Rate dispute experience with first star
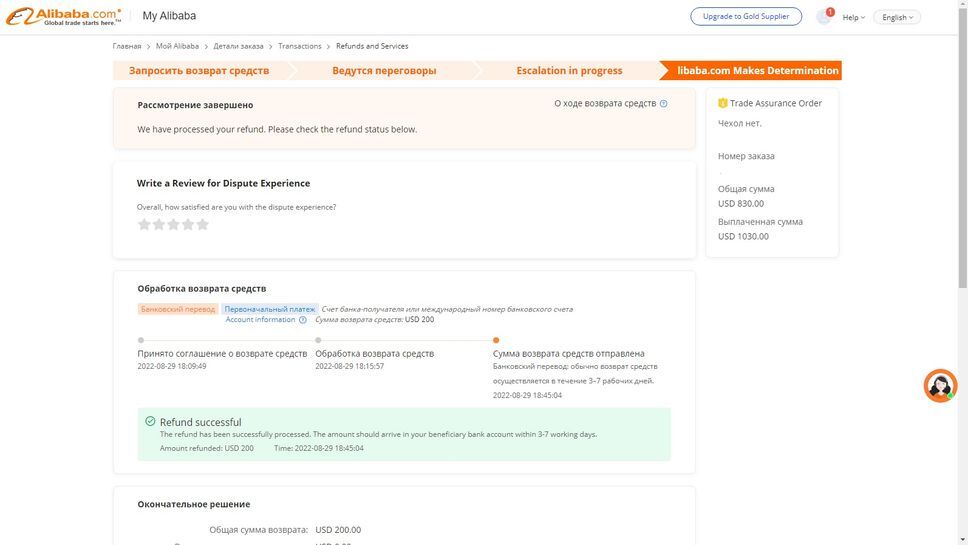968x545 pixels. tap(144, 225)
